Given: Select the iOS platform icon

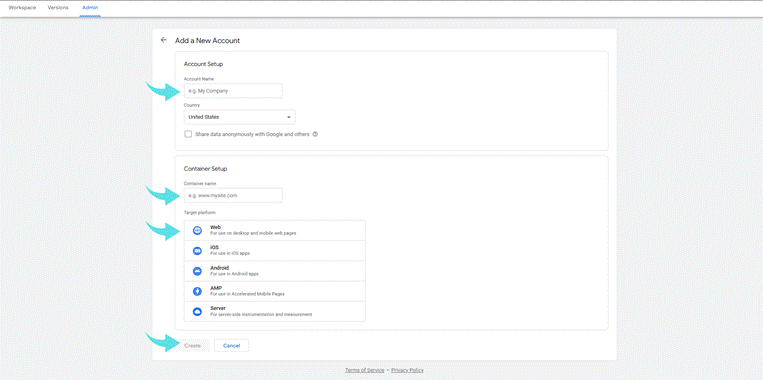Looking at the screenshot, I should [197, 251].
